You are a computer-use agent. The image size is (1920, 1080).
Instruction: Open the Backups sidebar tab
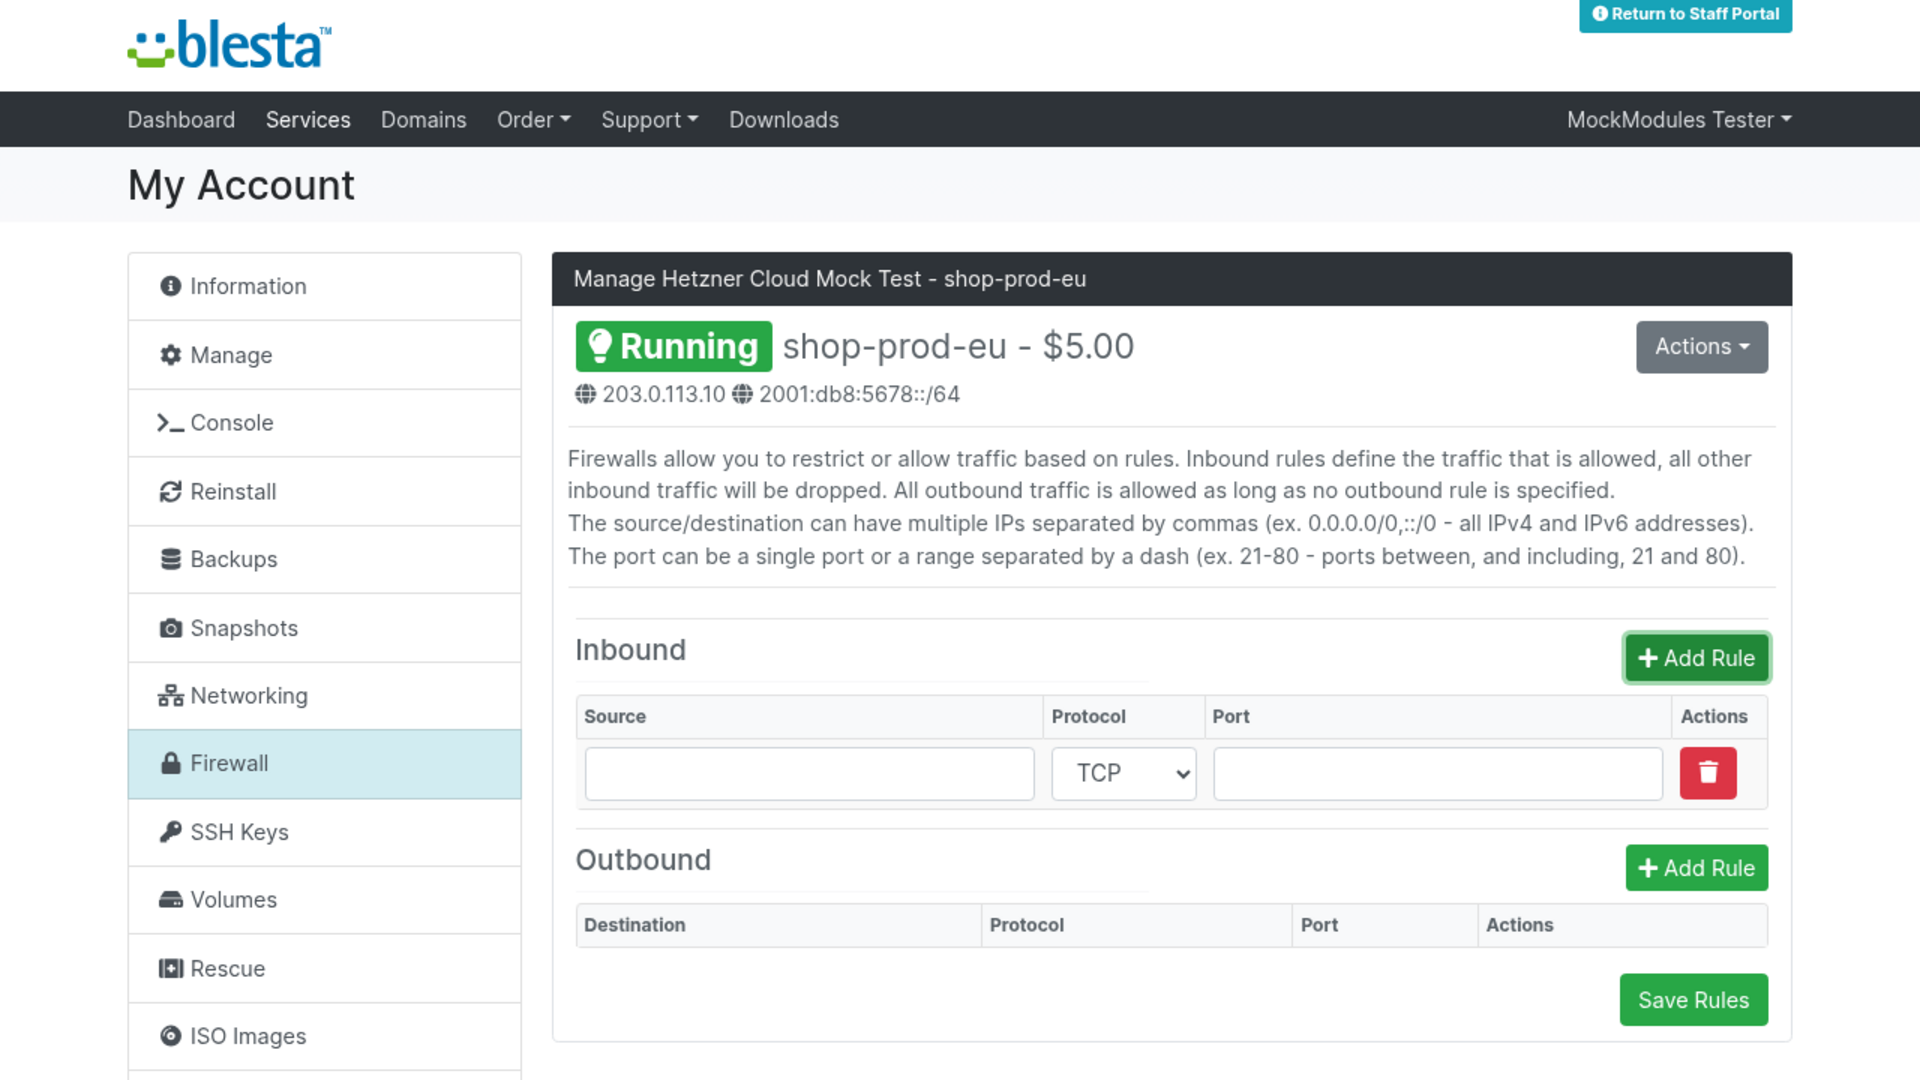(325, 560)
